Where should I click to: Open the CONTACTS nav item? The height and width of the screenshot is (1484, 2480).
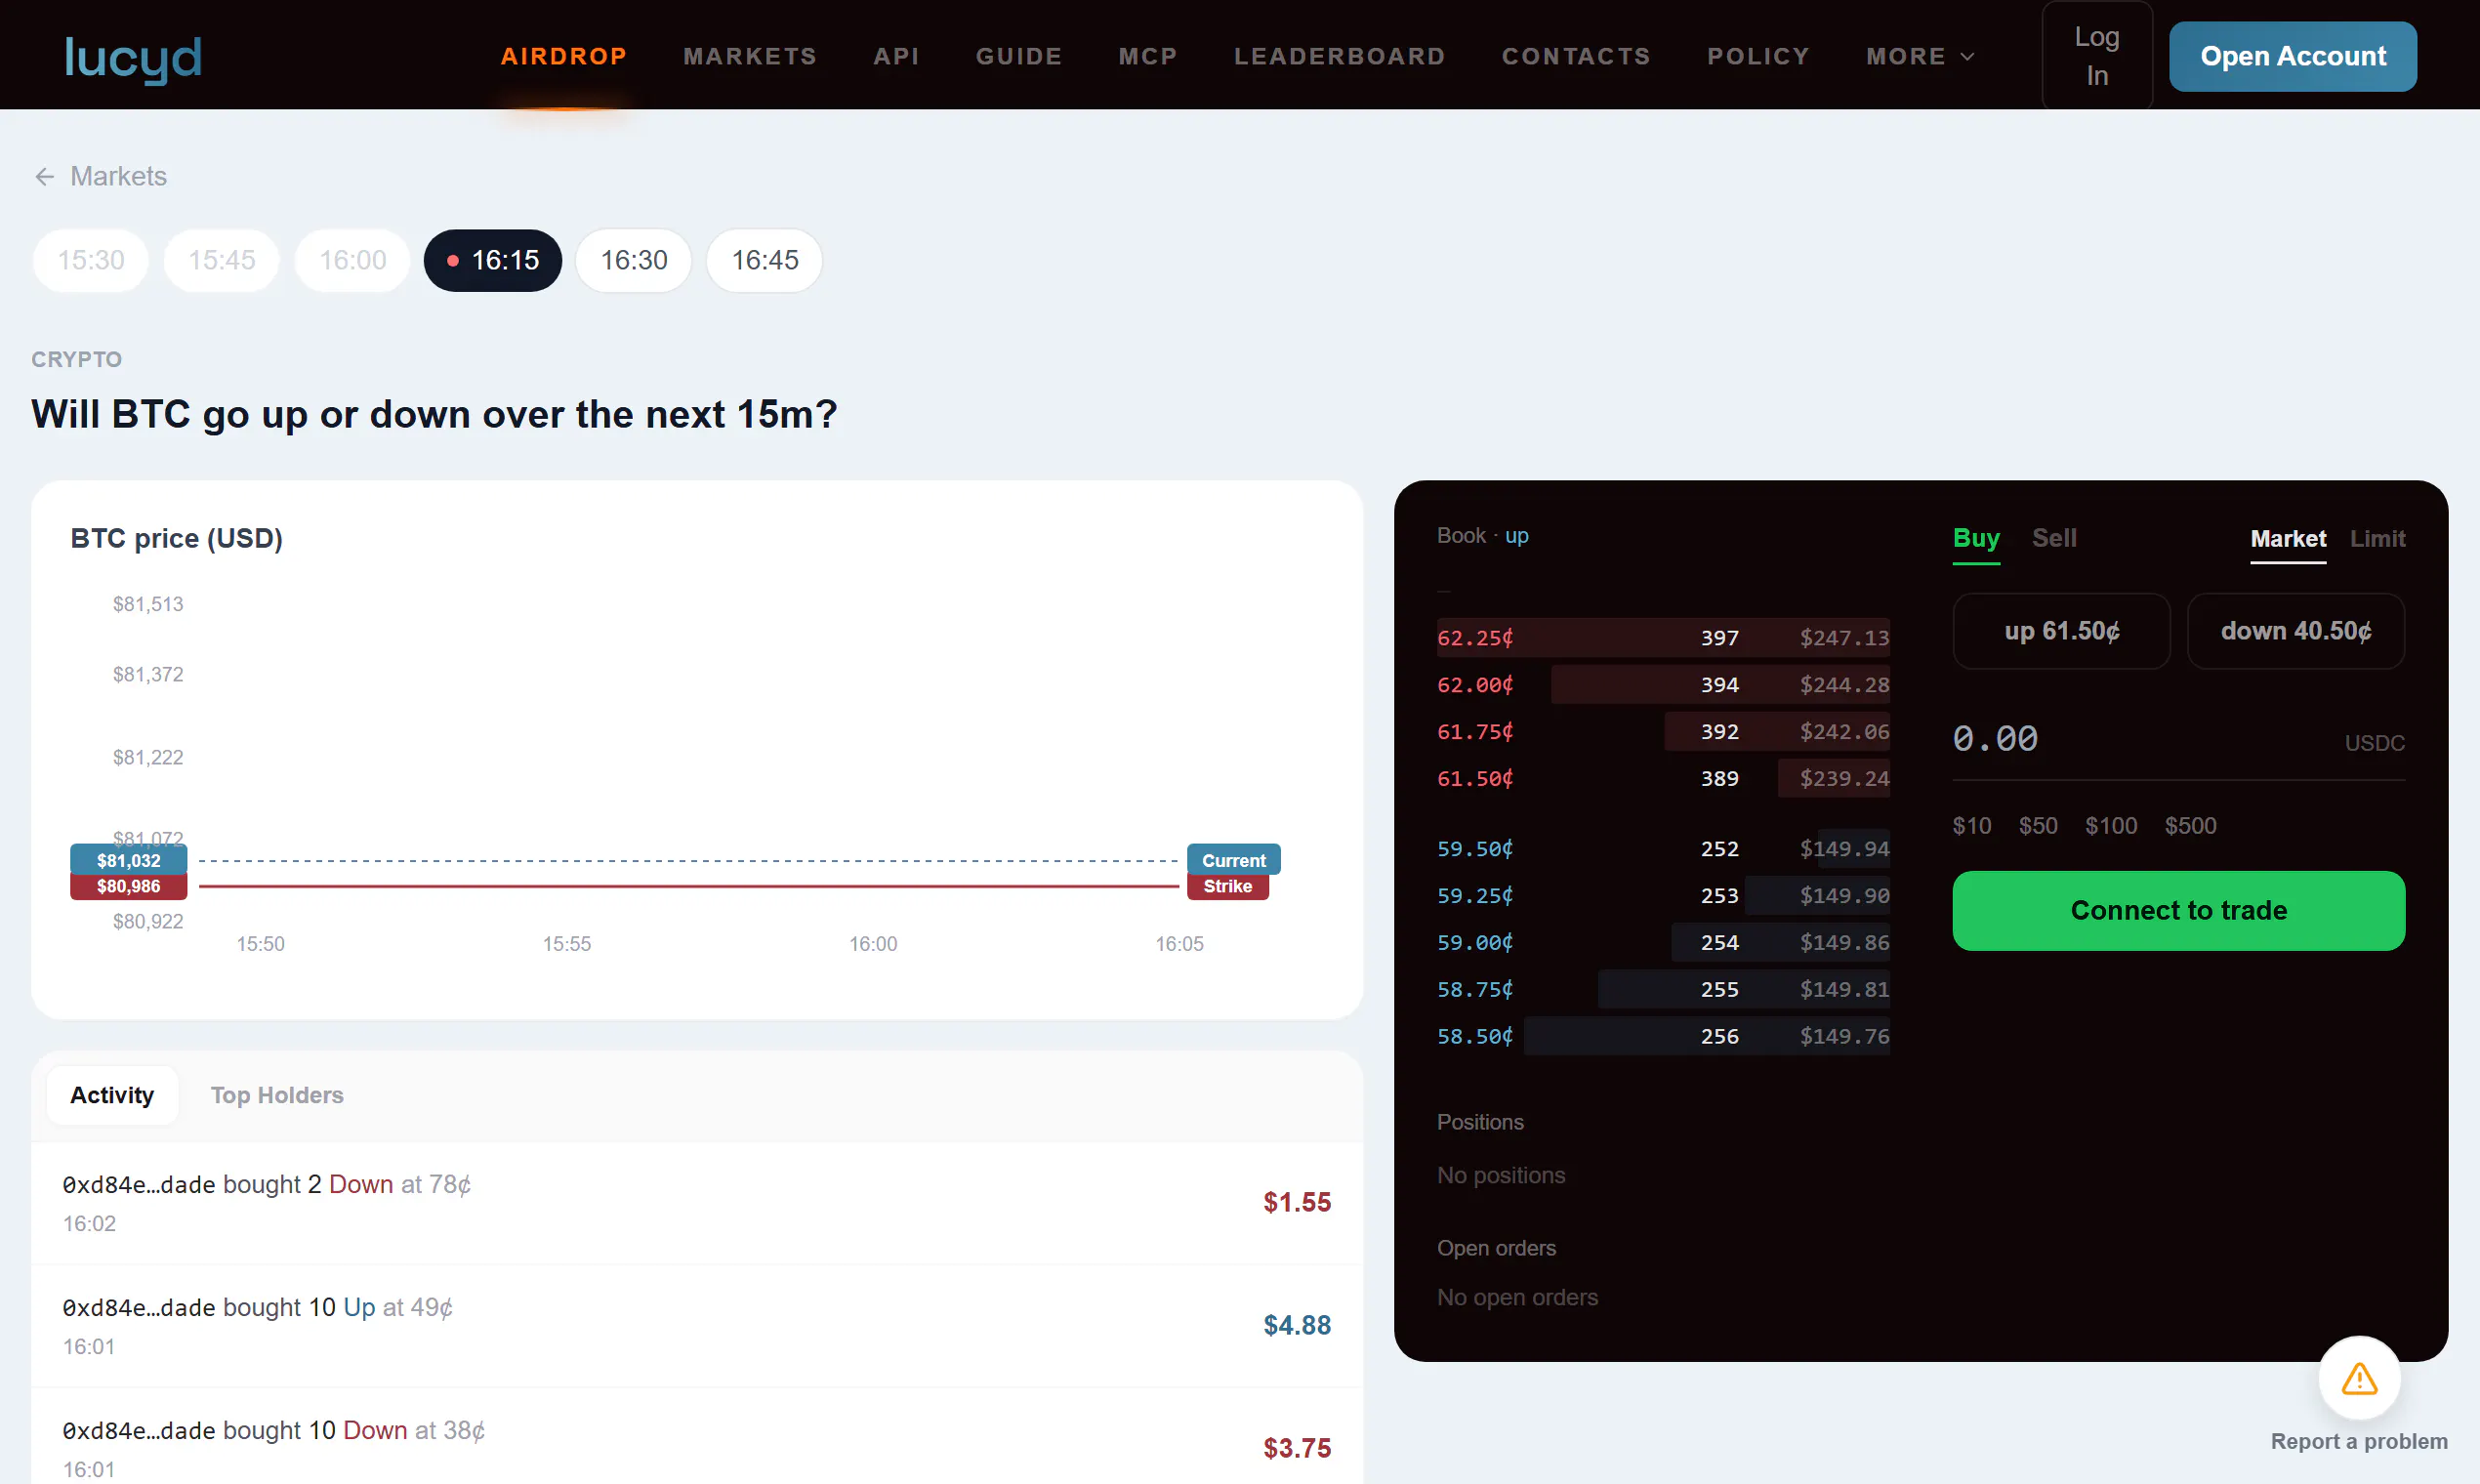pos(1576,56)
